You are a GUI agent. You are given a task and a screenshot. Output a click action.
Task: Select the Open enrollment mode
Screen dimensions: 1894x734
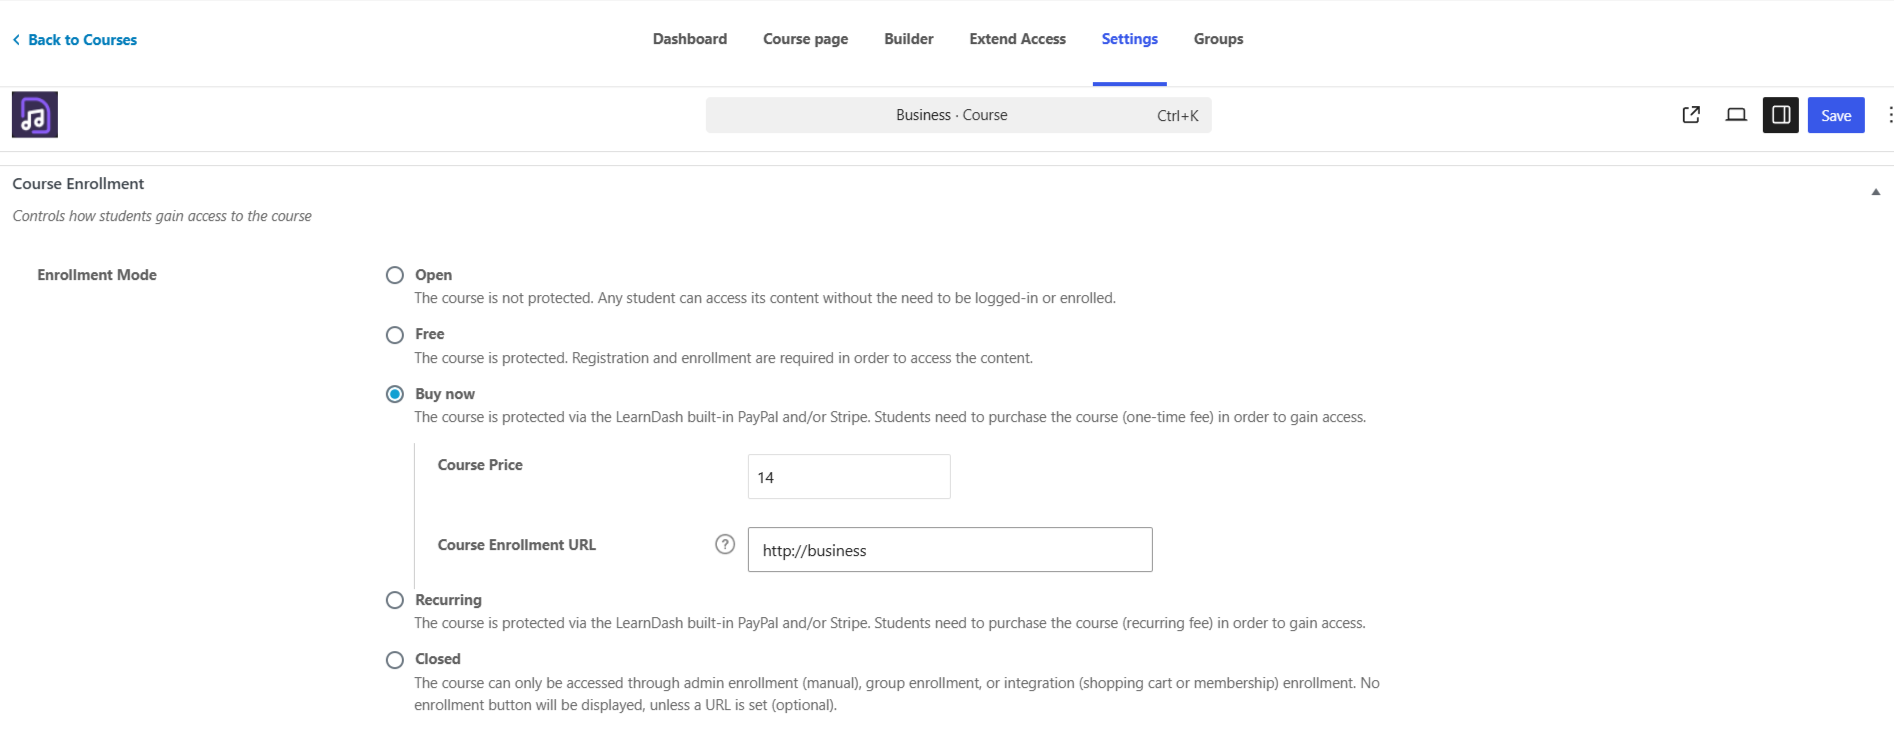[x=395, y=275]
